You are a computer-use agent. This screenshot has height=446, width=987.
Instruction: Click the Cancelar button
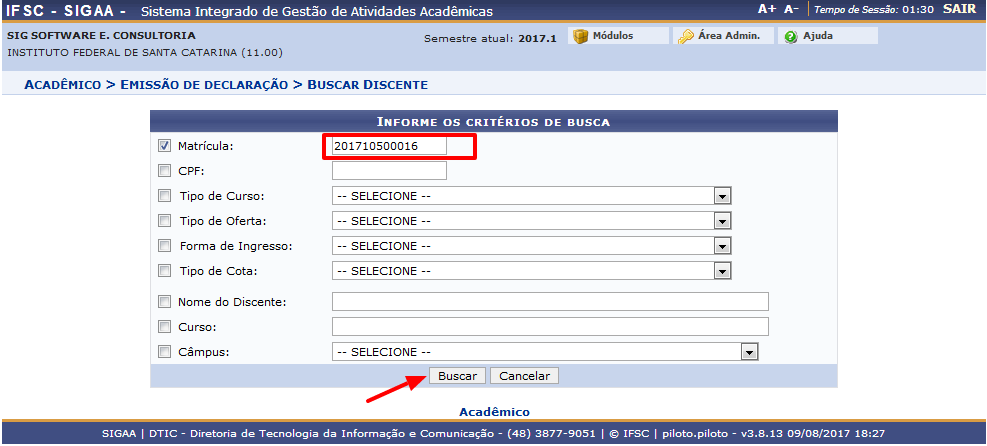(524, 376)
